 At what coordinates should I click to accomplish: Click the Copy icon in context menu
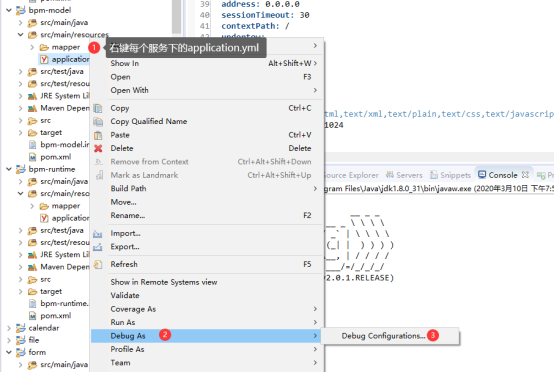click(x=98, y=108)
